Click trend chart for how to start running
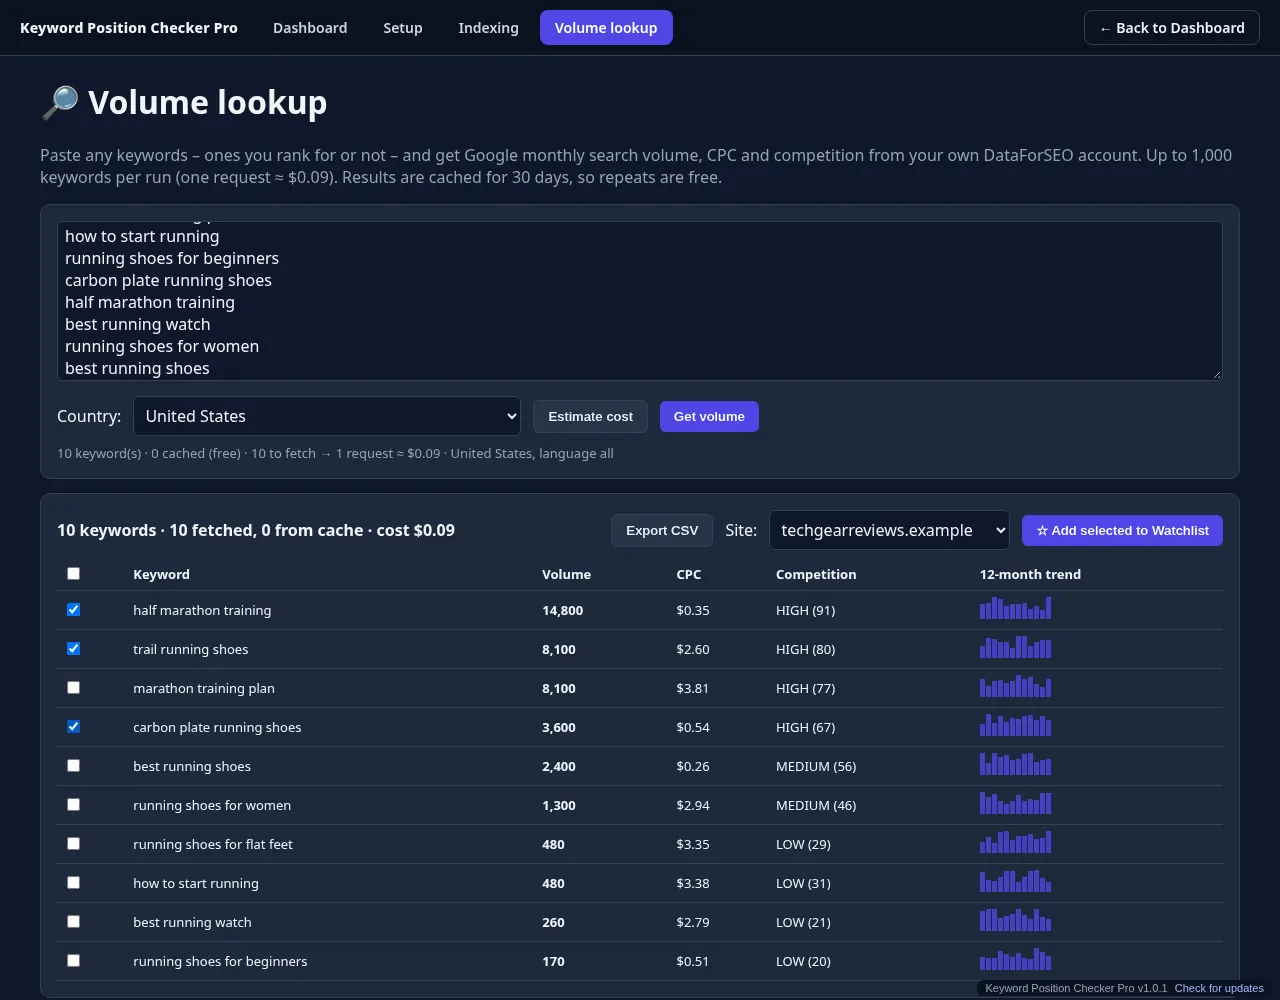1280x1000 pixels. coord(1015,881)
